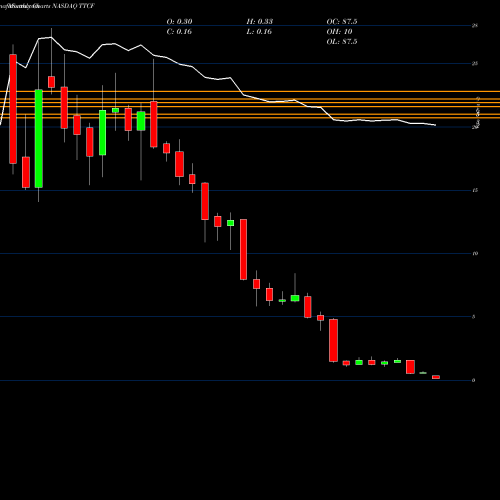This screenshot has height=500, width=500.
Task: Click the '28' price axis label
Action: pos(475,25)
